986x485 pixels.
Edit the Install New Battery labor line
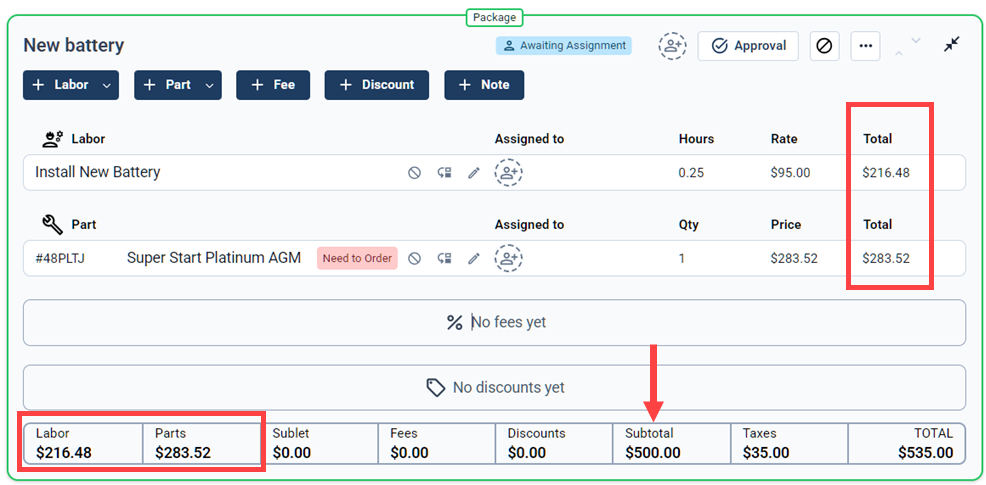(474, 172)
